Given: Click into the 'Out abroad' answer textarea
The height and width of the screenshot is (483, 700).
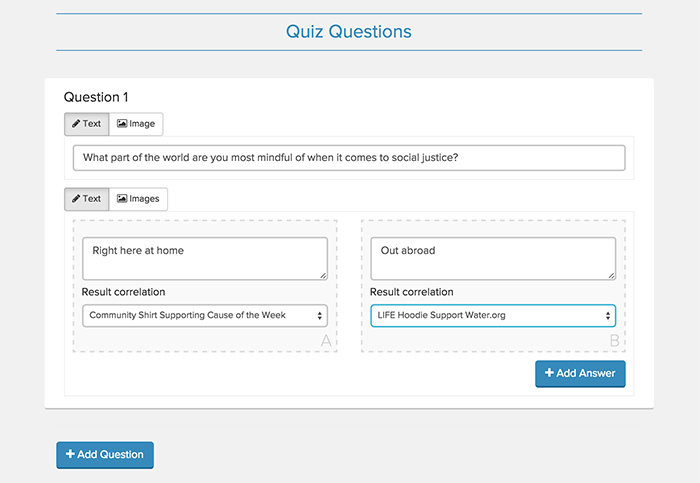Looking at the screenshot, I should point(493,258).
